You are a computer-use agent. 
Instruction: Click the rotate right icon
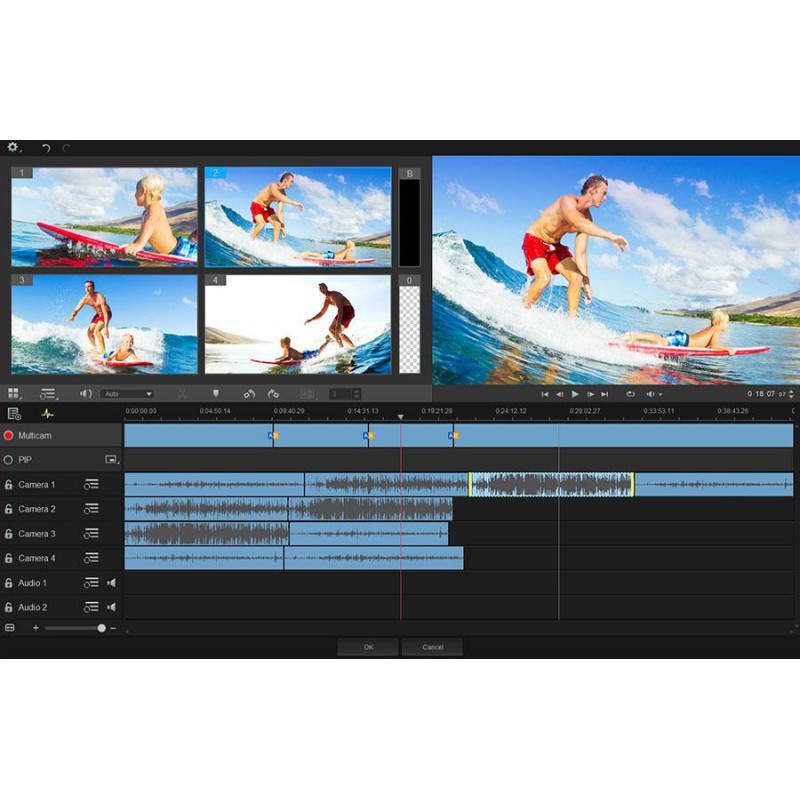(273, 394)
